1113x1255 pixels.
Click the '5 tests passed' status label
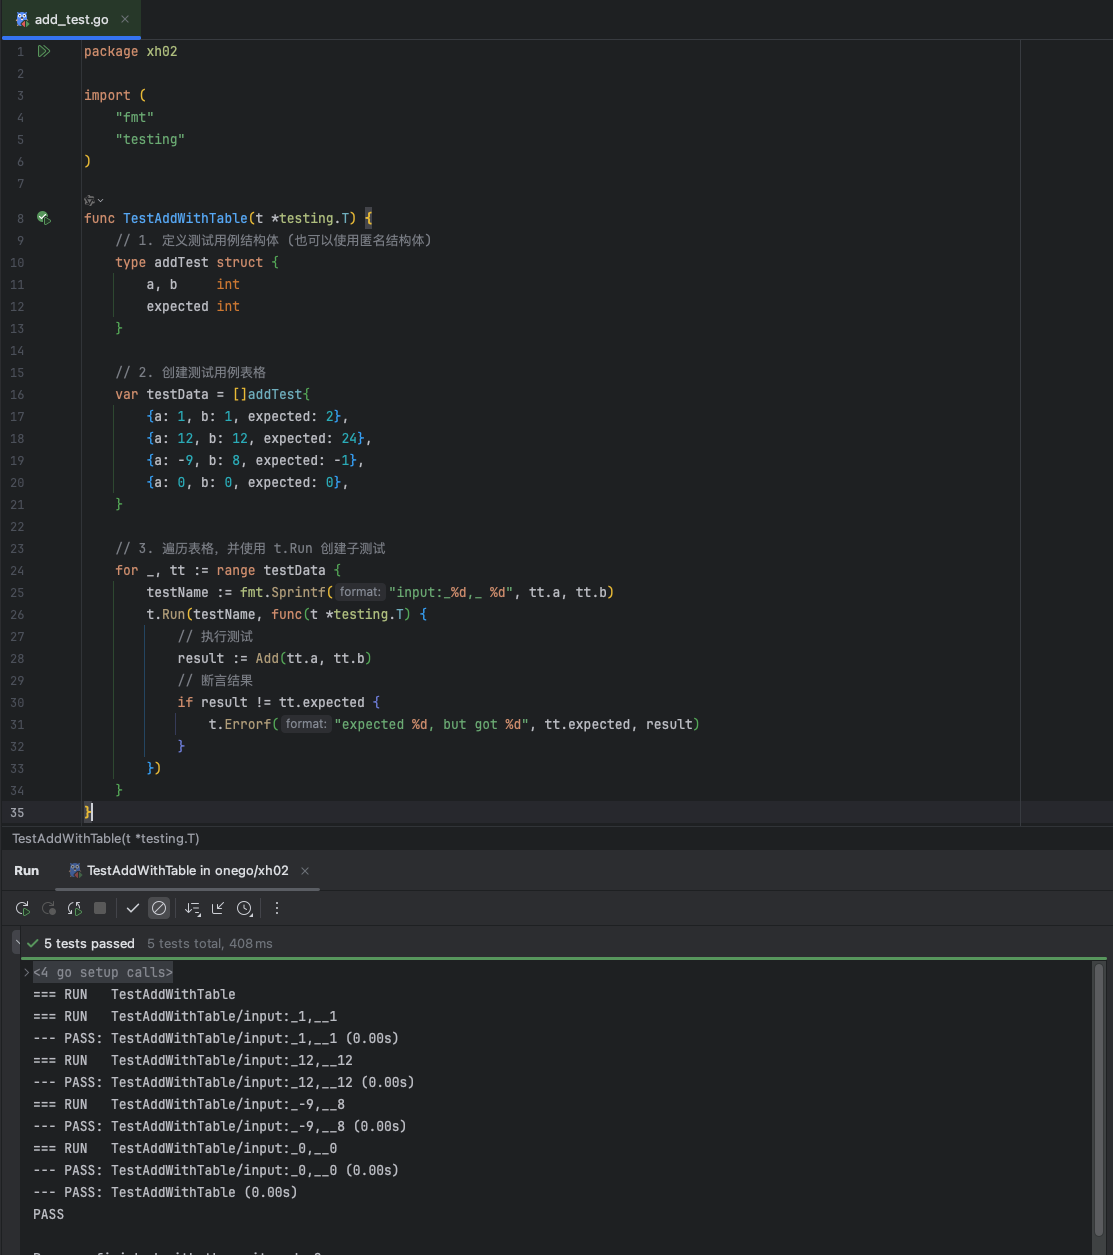pos(89,943)
